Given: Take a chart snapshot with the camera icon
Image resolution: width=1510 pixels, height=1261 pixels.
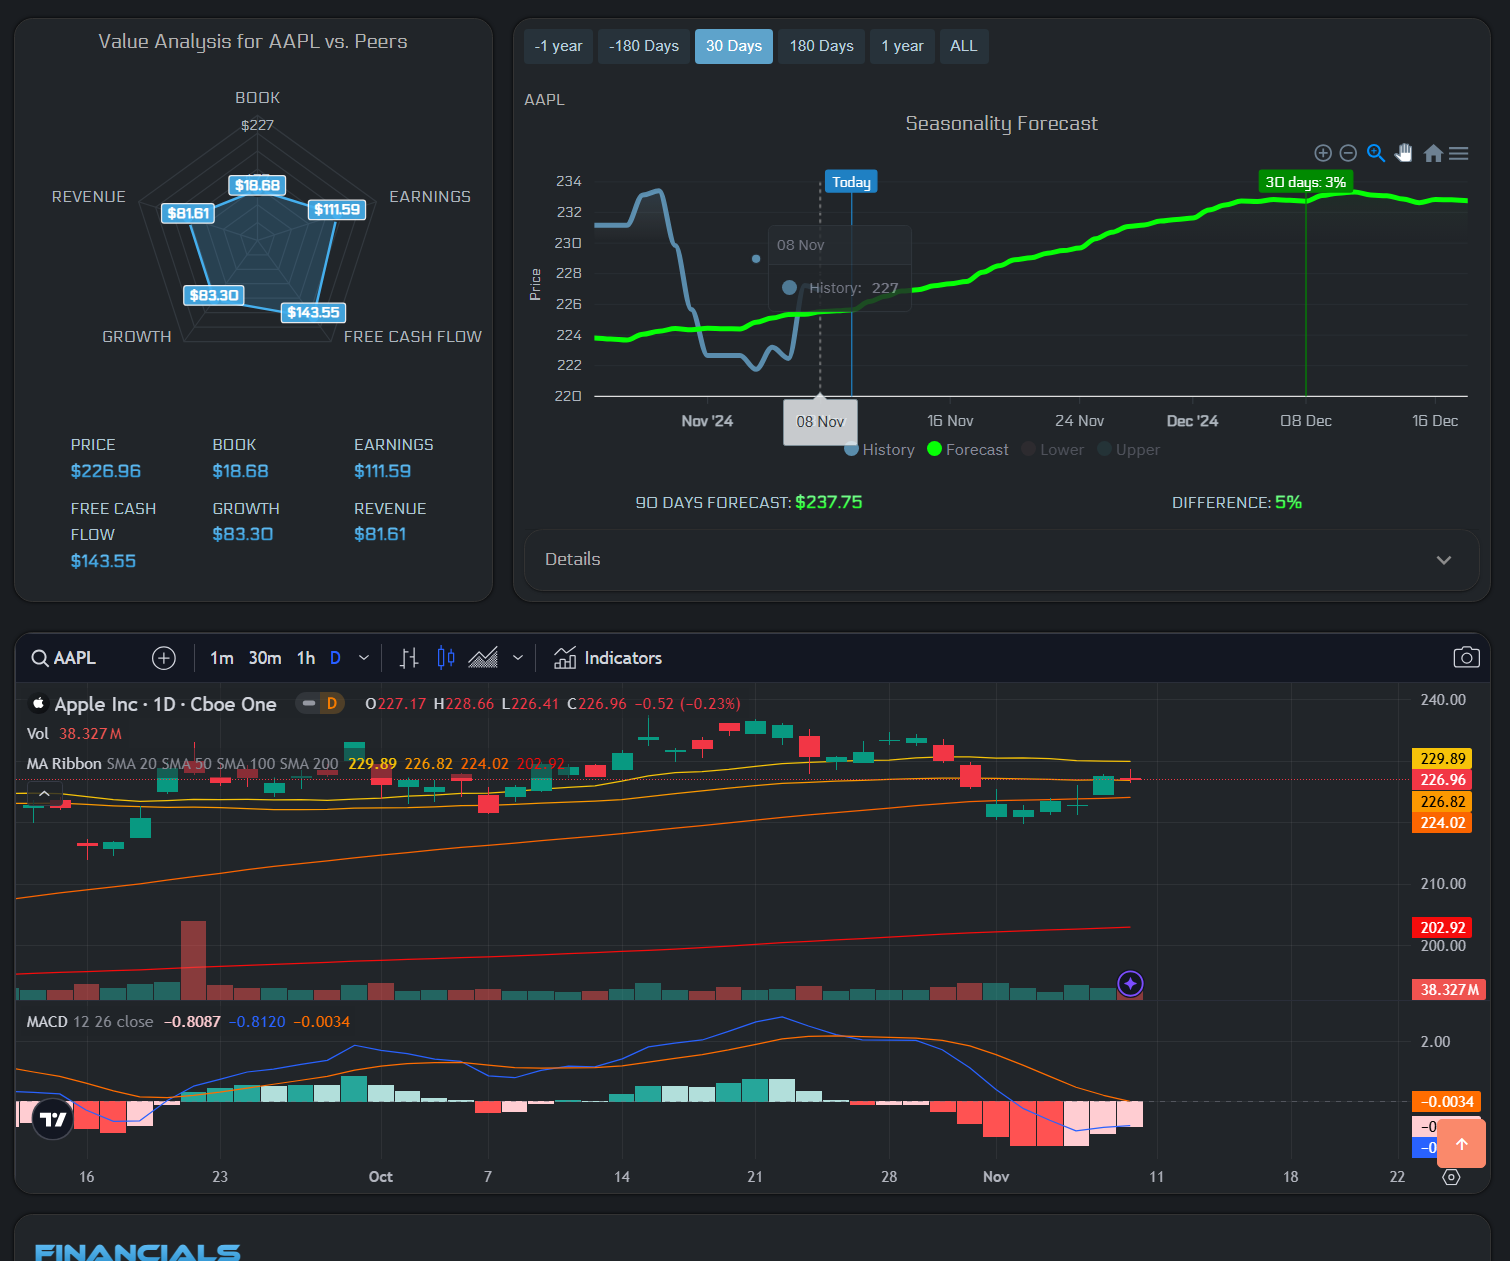Looking at the screenshot, I should (x=1466, y=657).
